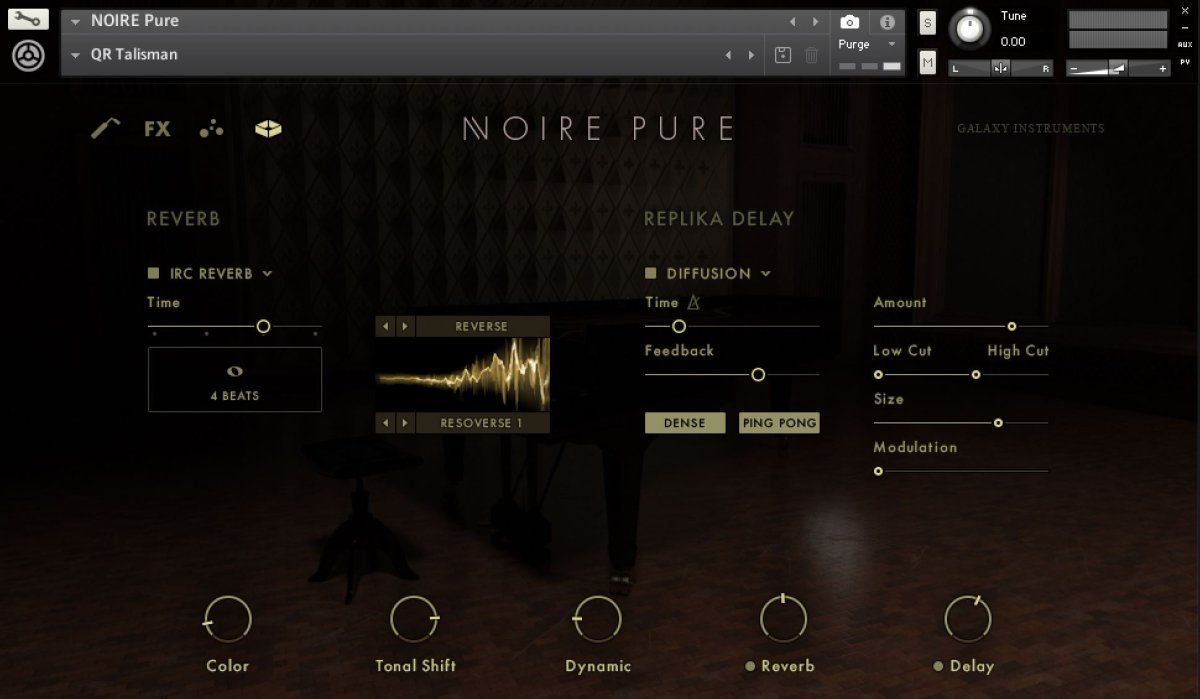The image size is (1200, 699).
Task: Adjust the Modulation slider handle
Action: [x=878, y=470]
